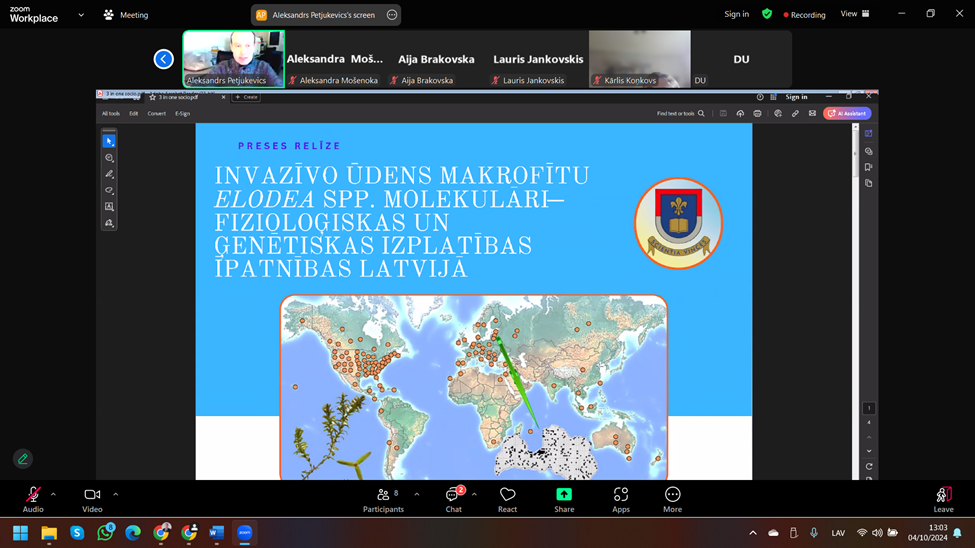The image size is (975, 548).
Task: Open the More options menu
Action: click(672, 499)
